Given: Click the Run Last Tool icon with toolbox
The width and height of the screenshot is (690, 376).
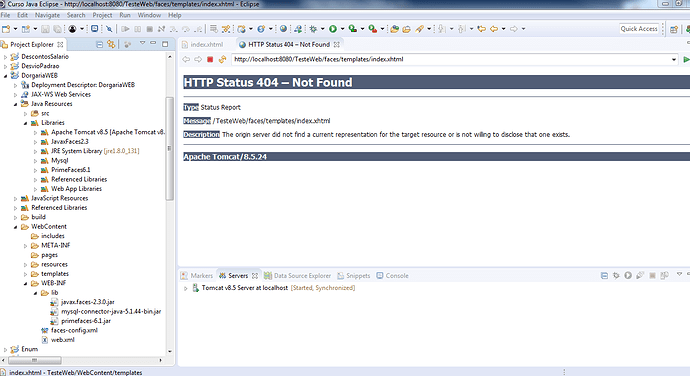Looking at the screenshot, I should (x=373, y=29).
